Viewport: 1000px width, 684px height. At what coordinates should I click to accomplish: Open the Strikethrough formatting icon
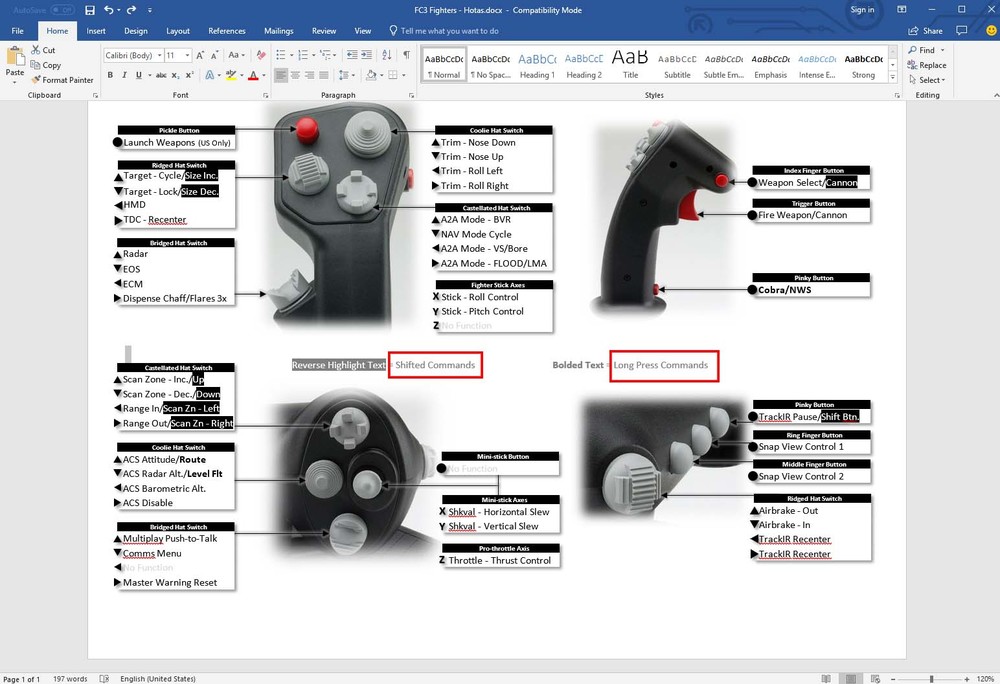tap(161, 74)
